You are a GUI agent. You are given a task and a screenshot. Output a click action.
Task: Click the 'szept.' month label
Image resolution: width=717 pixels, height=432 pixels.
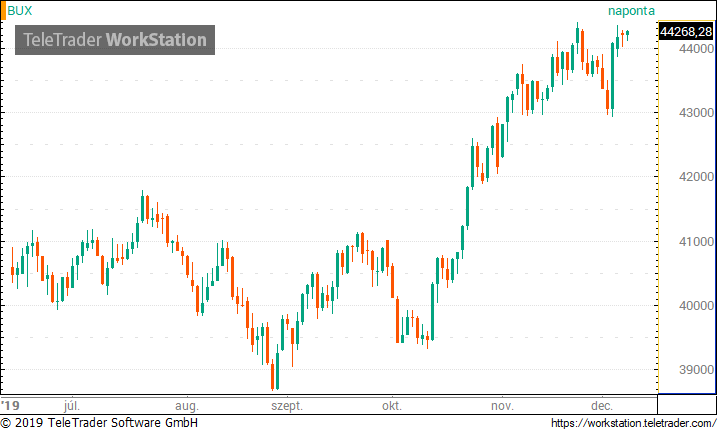287,406
